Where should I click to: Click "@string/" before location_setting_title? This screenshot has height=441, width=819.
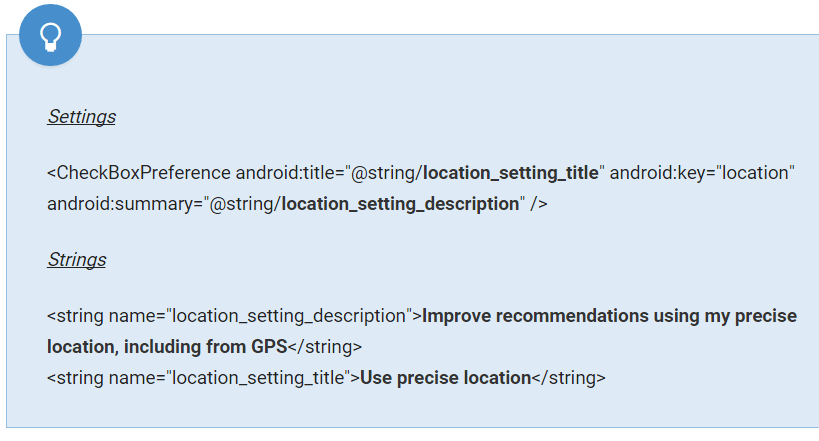pyautogui.click(x=386, y=172)
